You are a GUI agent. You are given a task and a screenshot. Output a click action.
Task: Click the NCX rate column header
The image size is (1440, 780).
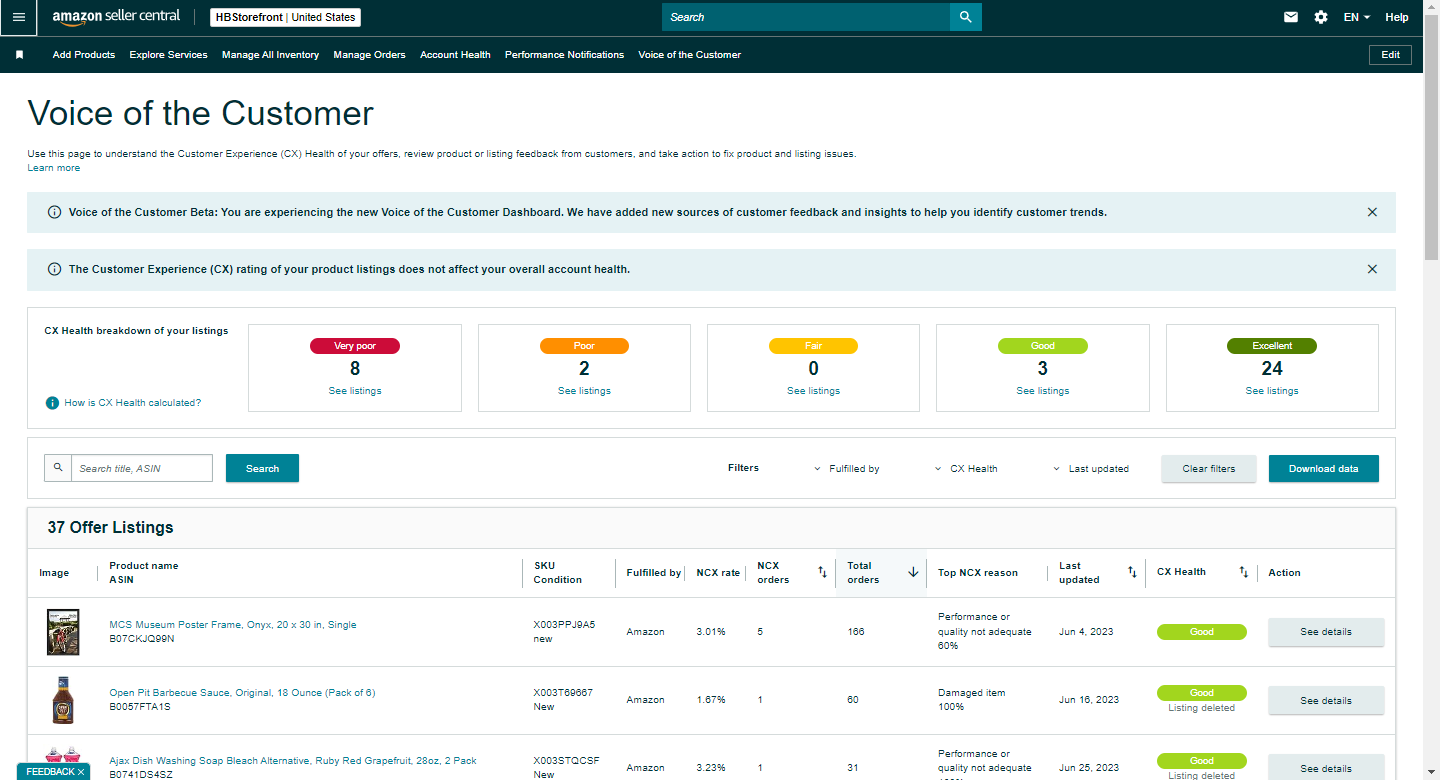(x=718, y=573)
